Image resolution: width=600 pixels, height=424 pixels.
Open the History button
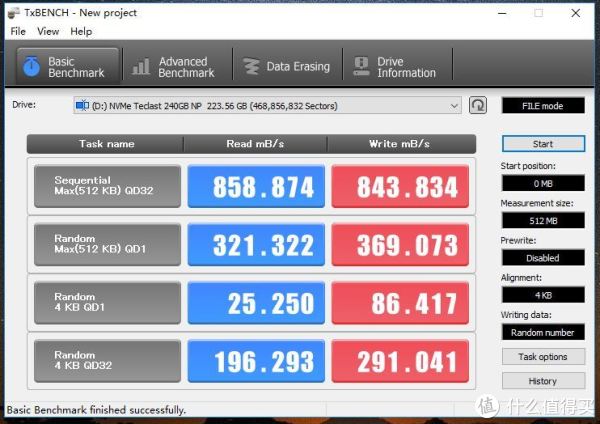click(543, 381)
